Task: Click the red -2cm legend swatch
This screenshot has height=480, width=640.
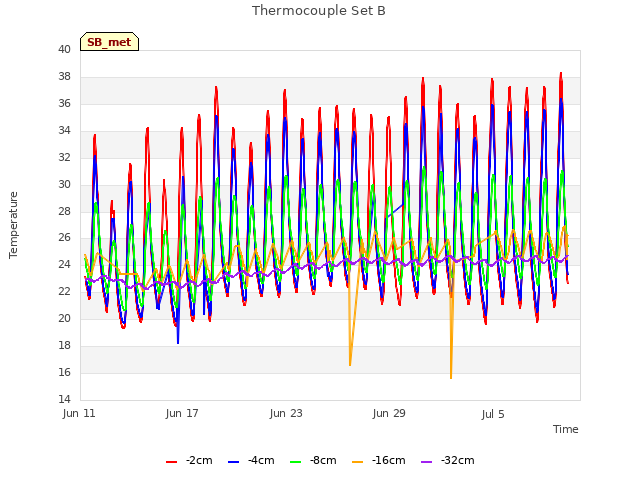Action: 171,462
